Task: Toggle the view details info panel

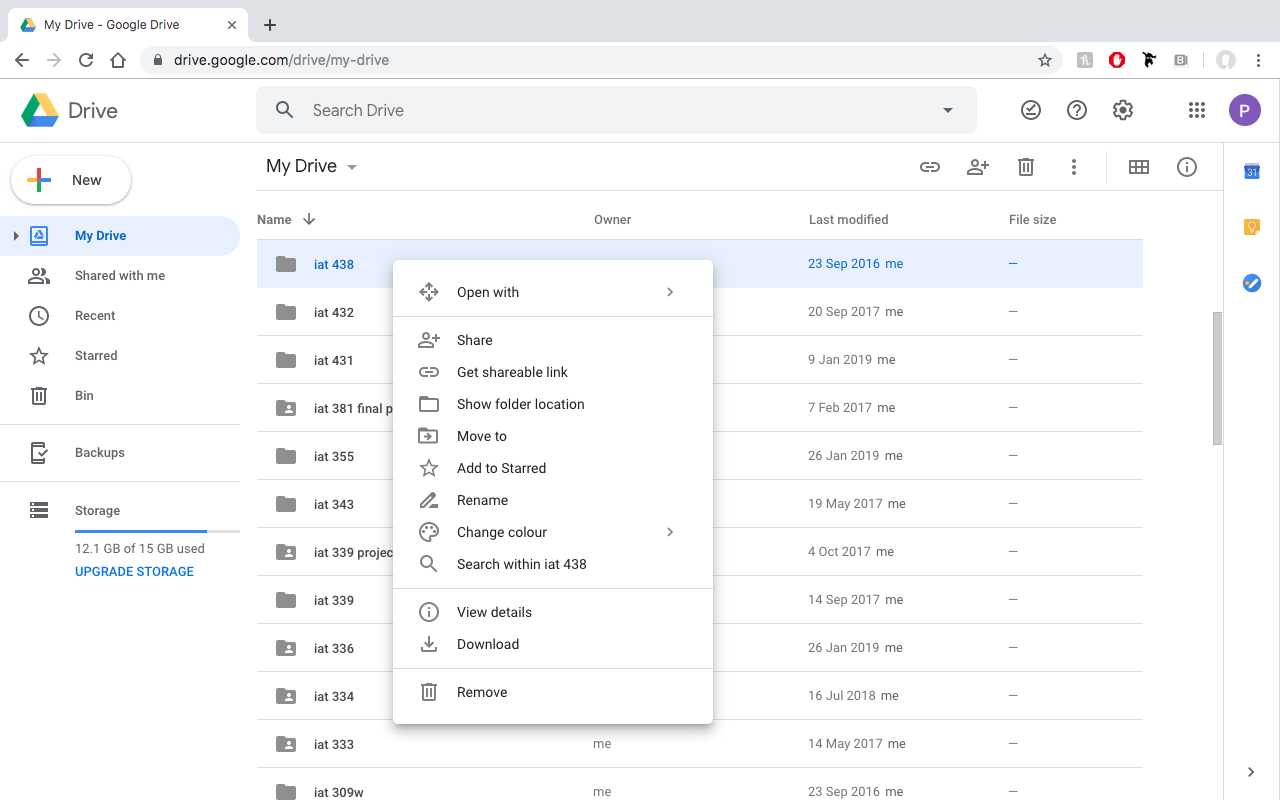Action: click(x=1187, y=167)
